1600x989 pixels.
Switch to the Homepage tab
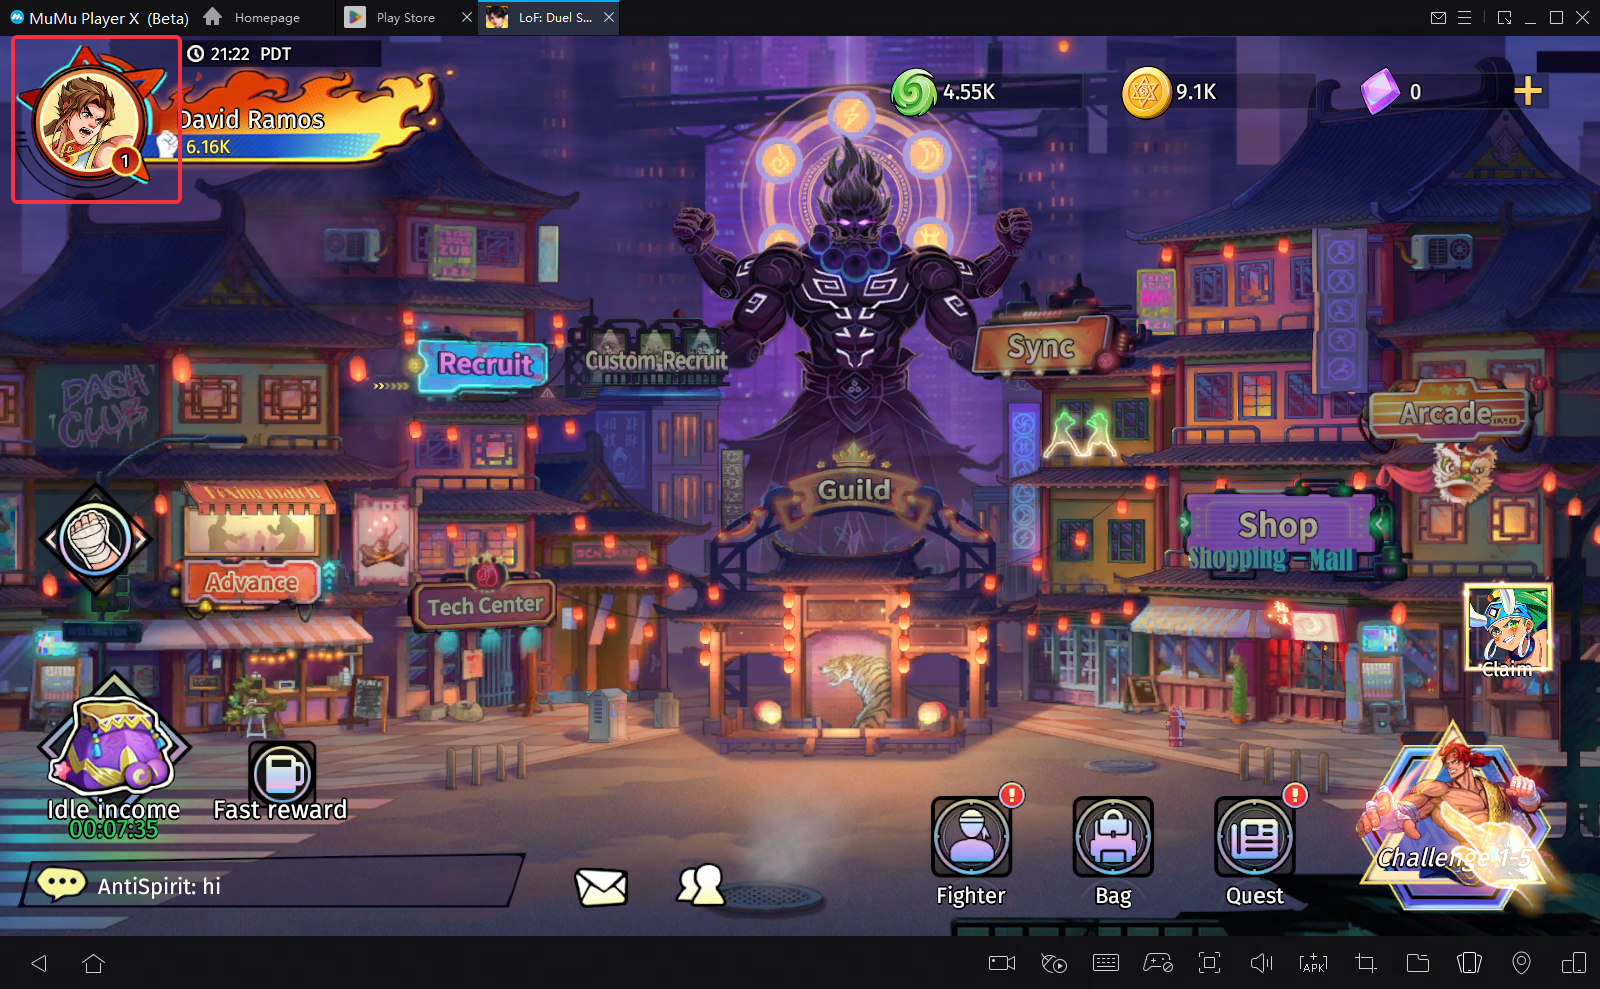pyautogui.click(x=252, y=18)
